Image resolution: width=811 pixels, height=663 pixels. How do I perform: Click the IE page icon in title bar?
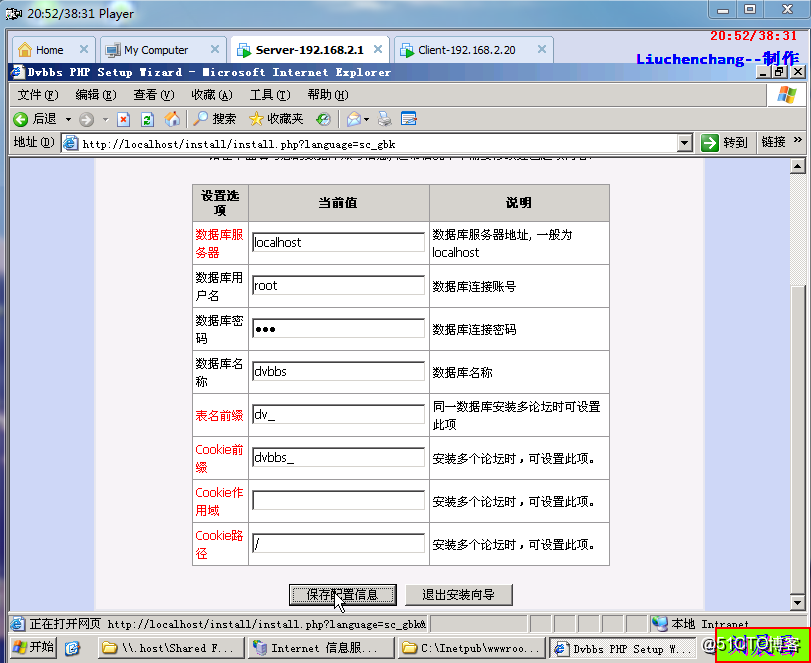click(x=19, y=72)
